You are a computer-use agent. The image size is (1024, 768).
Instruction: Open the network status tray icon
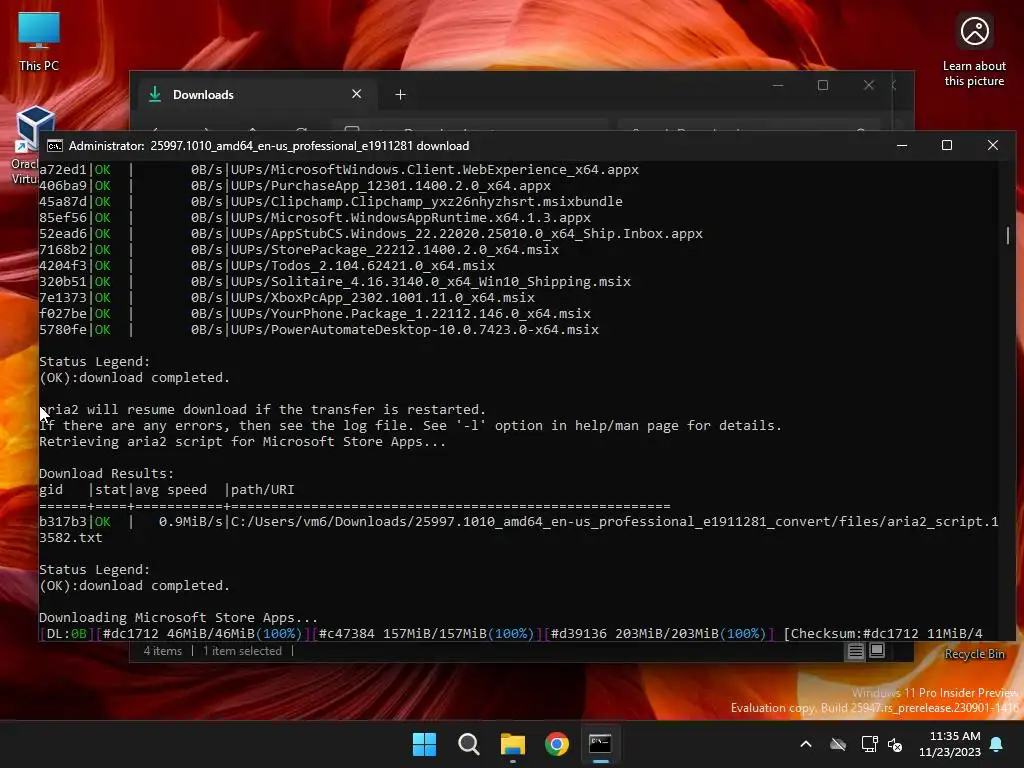click(x=869, y=744)
